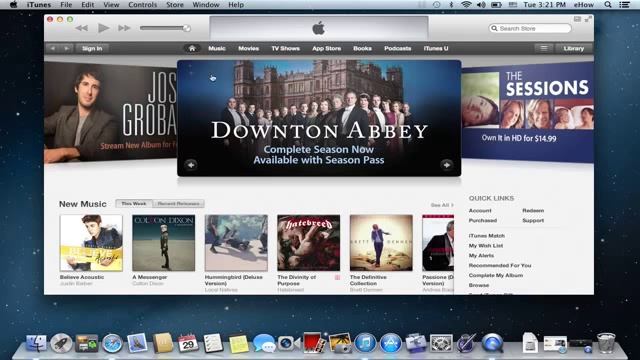The height and width of the screenshot is (360, 640).
Task: Click the Support quick link
Action: point(533,220)
